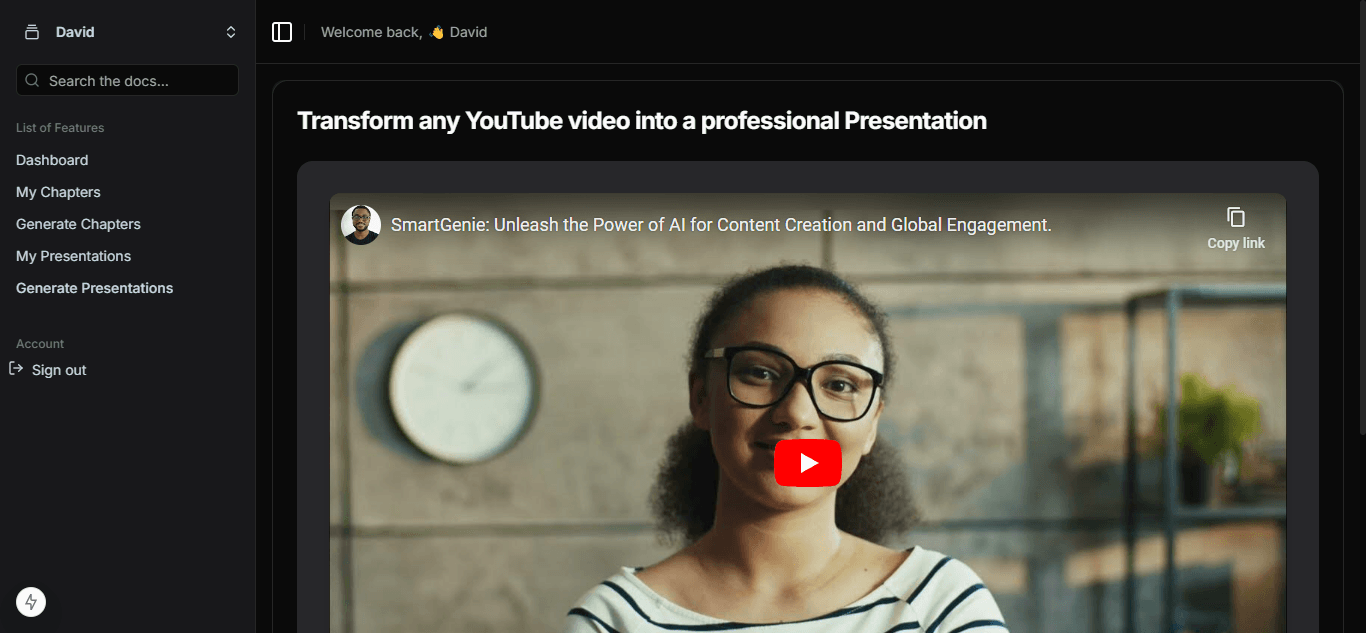Toggle the sidebar panel icon
The width and height of the screenshot is (1366, 633).
click(x=282, y=32)
